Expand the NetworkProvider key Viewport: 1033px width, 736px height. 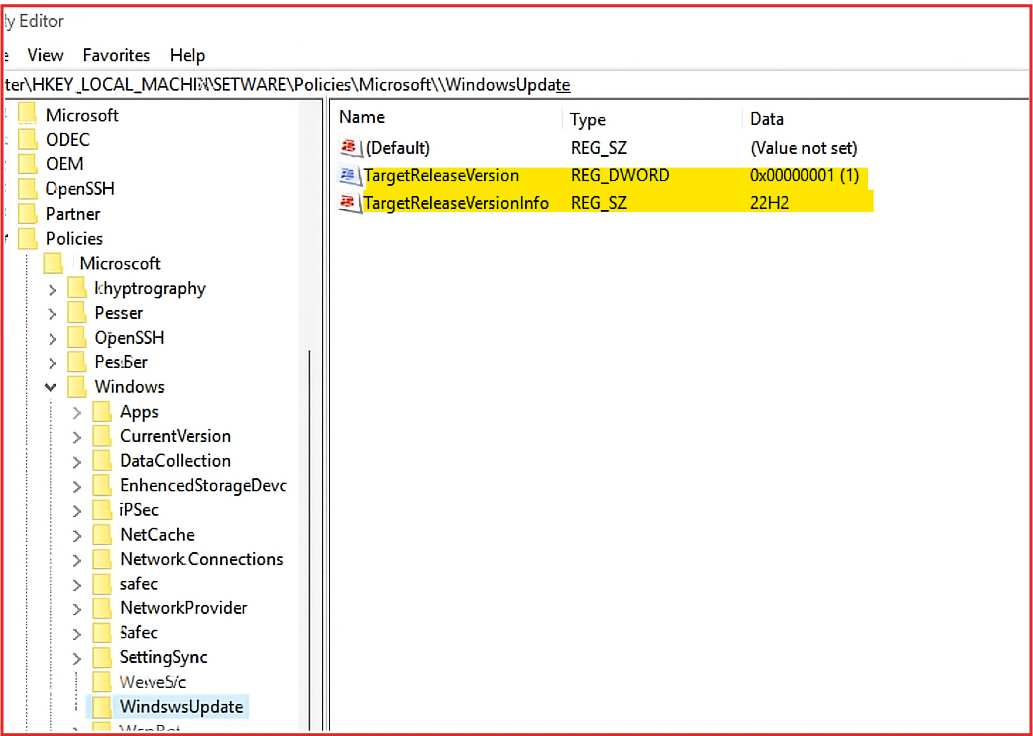tap(77, 609)
